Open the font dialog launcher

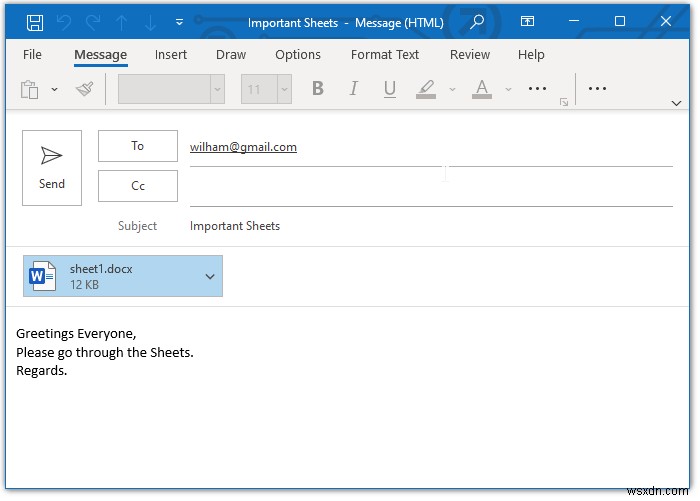564,102
